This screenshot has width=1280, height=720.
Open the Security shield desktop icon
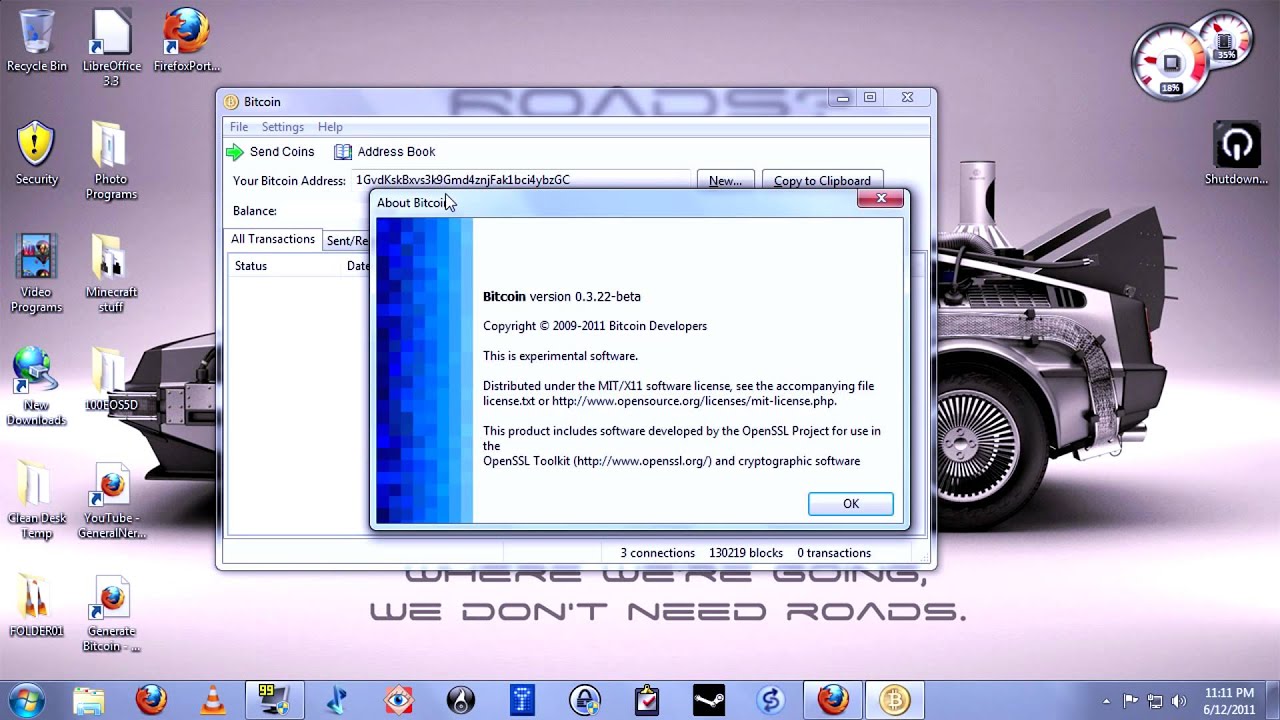[37, 153]
